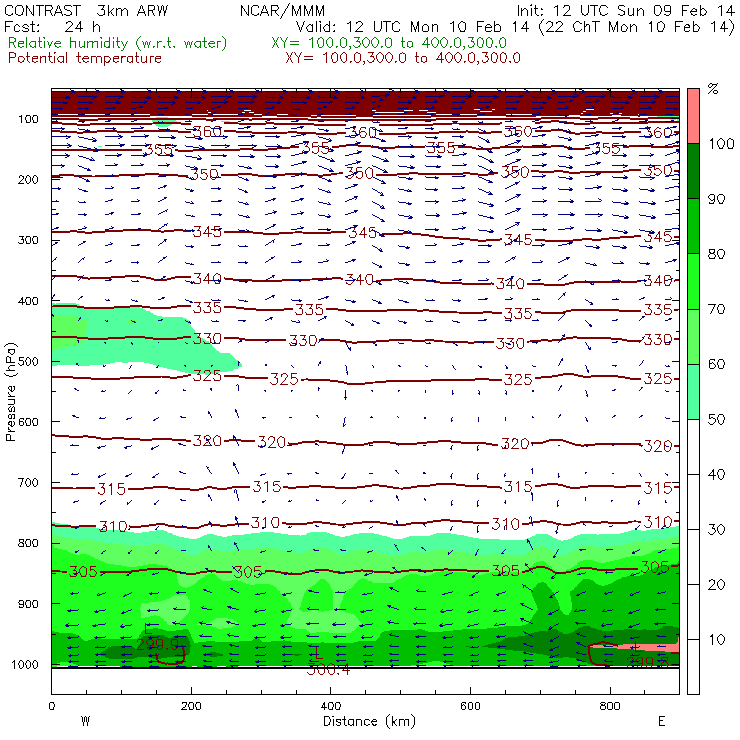The width and height of the screenshot is (740, 740).
Task: Click the 800 tick on the distance axis
Action: tap(610, 706)
